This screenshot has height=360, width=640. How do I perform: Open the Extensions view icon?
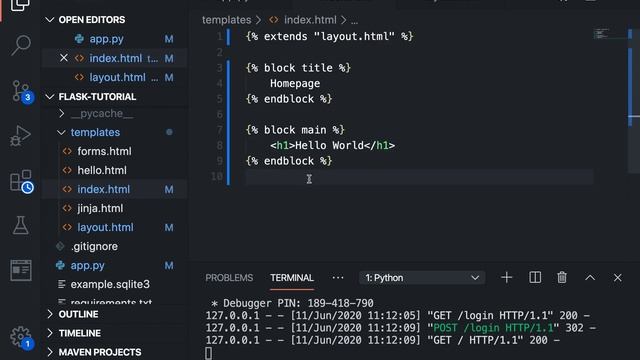click(x=21, y=181)
